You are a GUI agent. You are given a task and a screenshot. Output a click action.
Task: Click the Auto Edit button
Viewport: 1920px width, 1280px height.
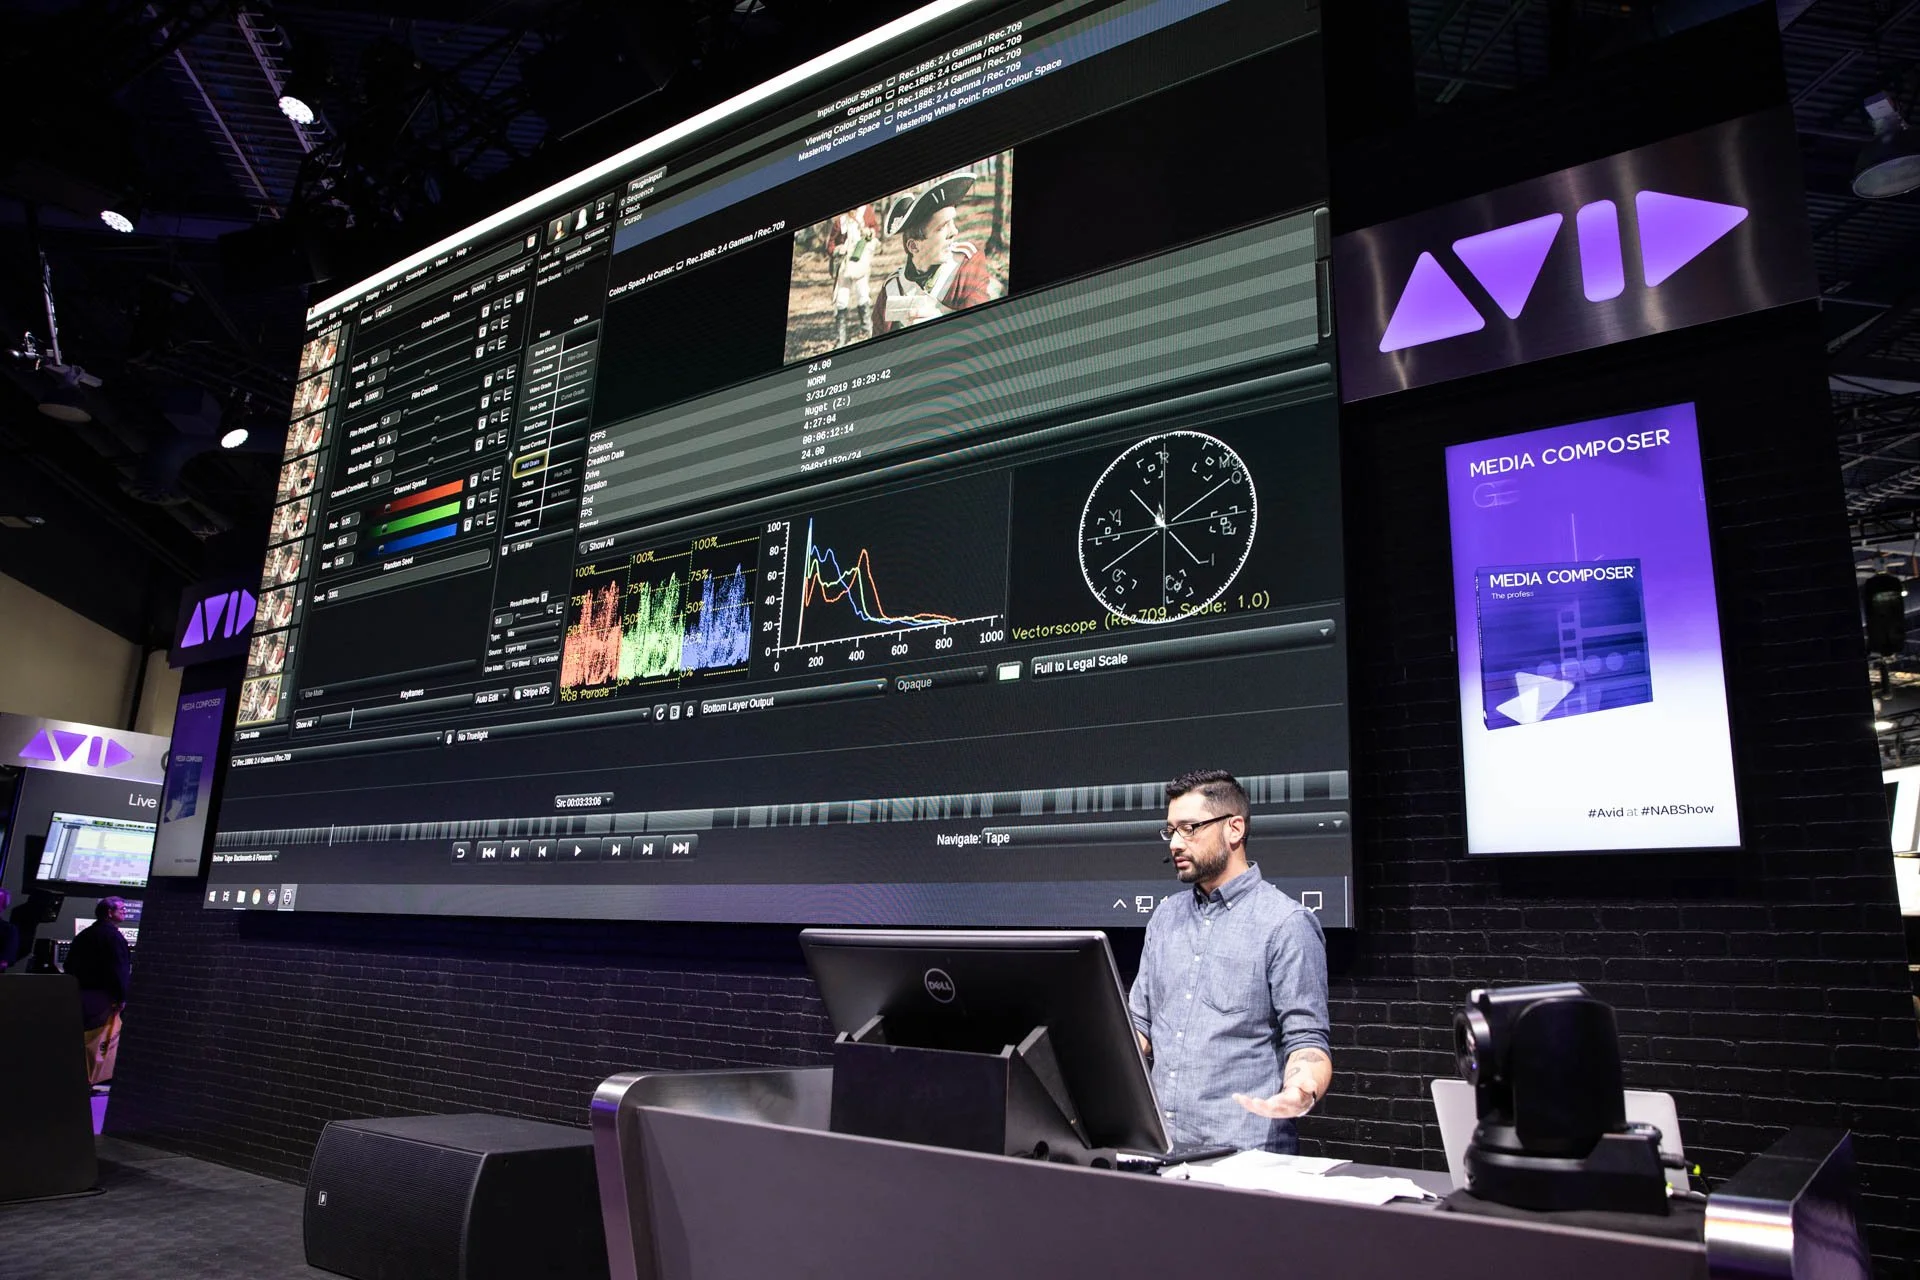(487, 698)
